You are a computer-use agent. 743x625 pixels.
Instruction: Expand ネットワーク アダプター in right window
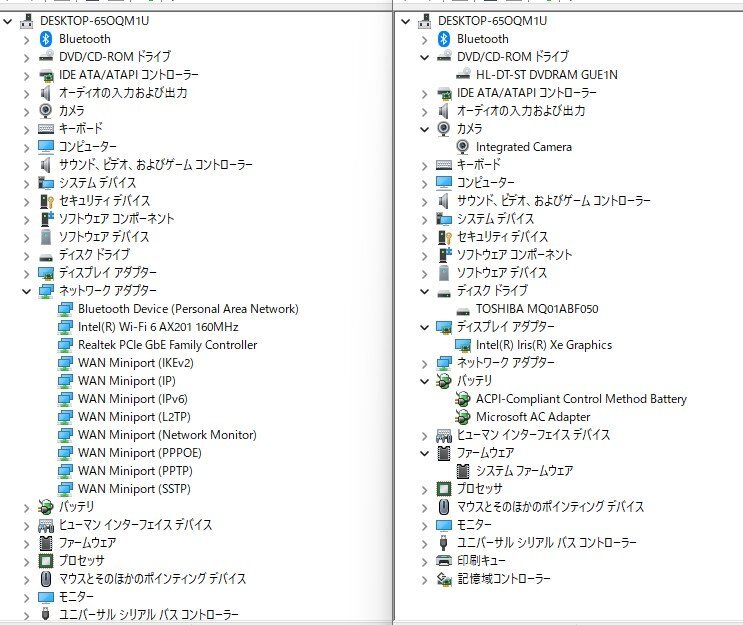point(425,364)
